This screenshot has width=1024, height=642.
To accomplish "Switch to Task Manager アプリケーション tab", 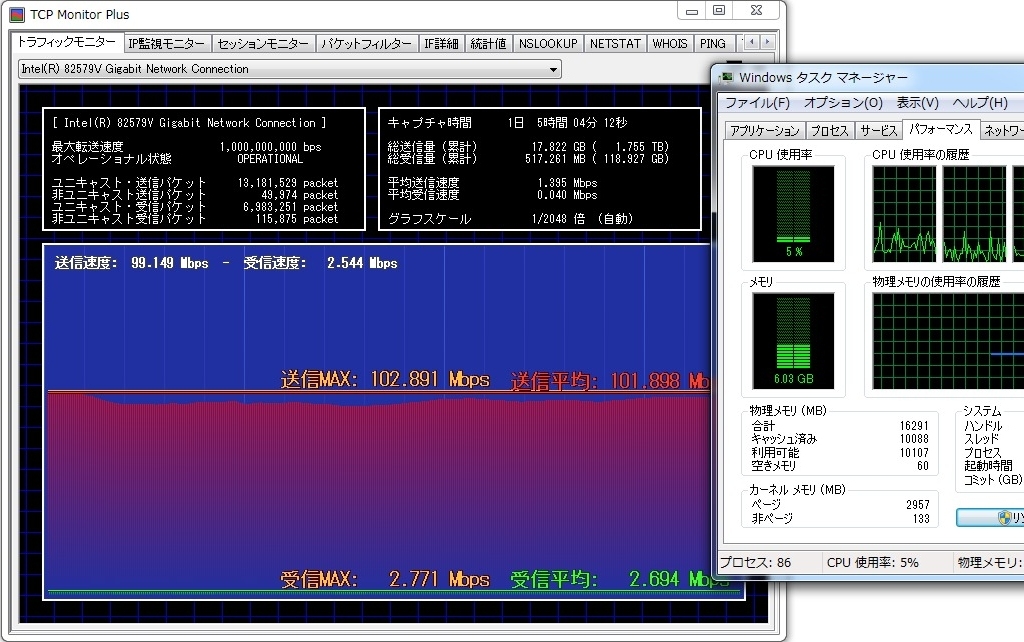I will point(765,131).
